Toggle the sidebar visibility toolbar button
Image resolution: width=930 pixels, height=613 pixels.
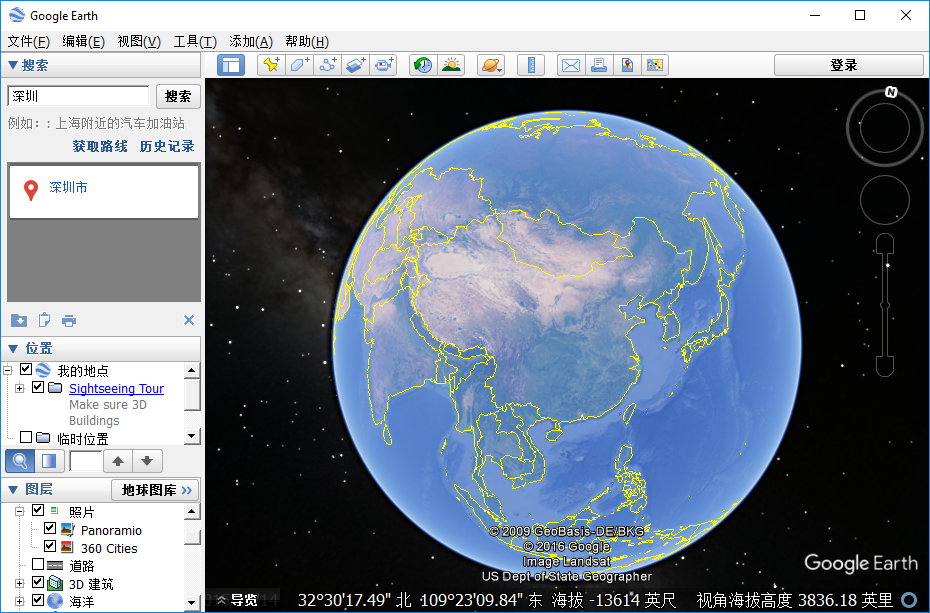pos(231,65)
